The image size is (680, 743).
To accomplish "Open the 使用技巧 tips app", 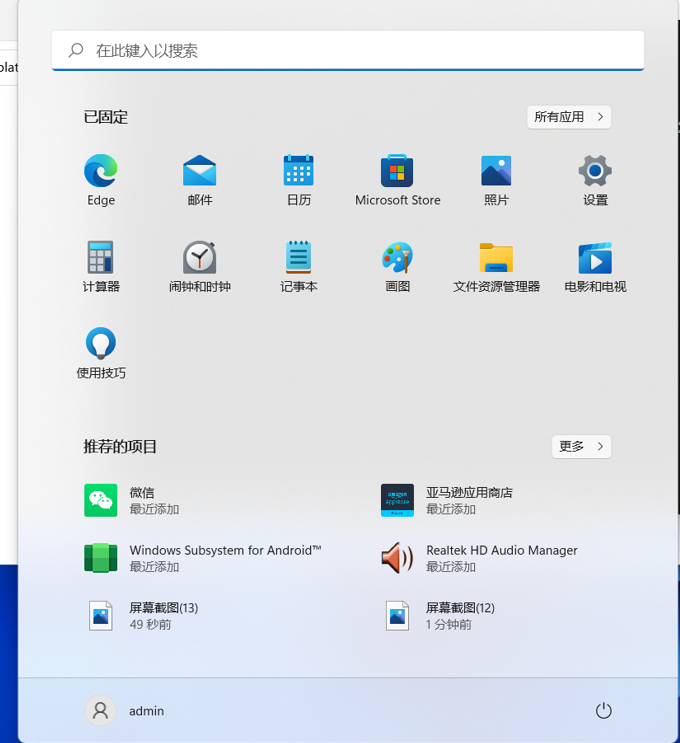I will (101, 343).
